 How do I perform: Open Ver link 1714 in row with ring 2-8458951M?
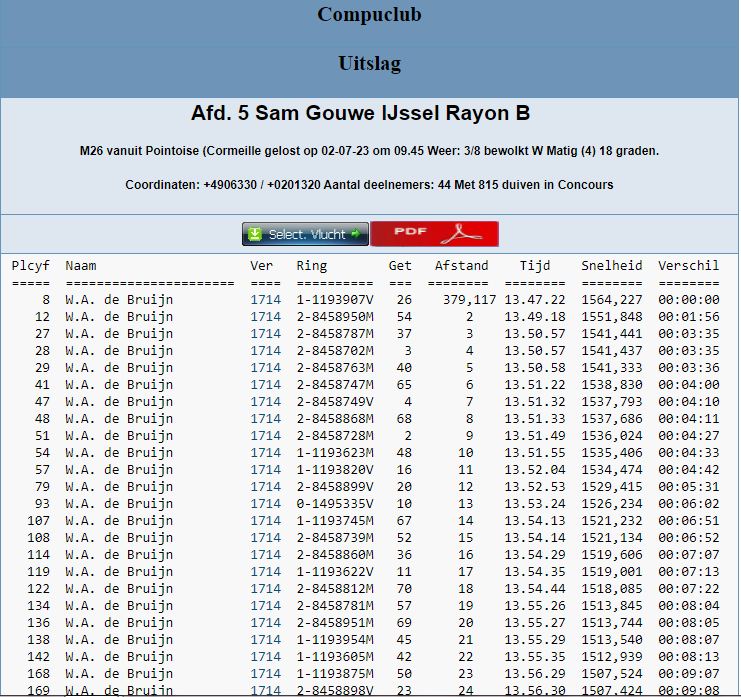265,623
